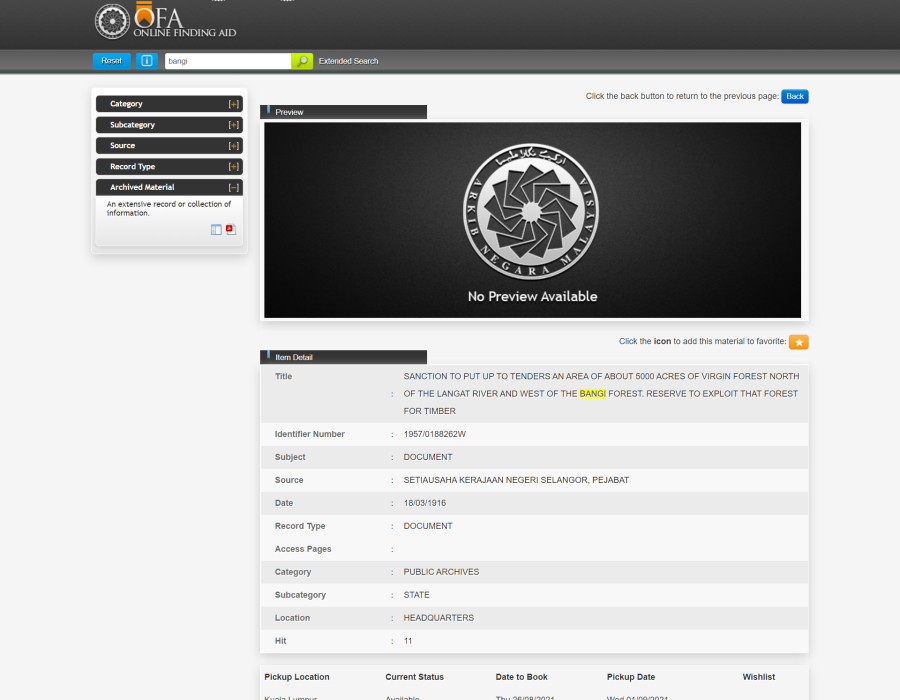The image size is (900, 700).
Task: Click the blue Reset button
Action: [x=112, y=61]
